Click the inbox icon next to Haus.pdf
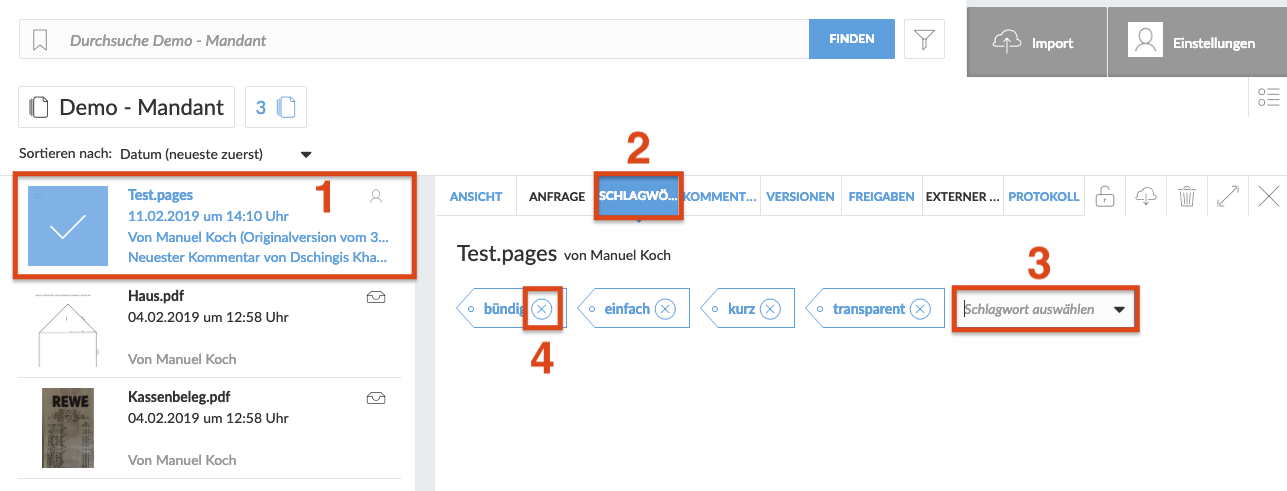The width and height of the screenshot is (1287, 491). tap(376, 296)
